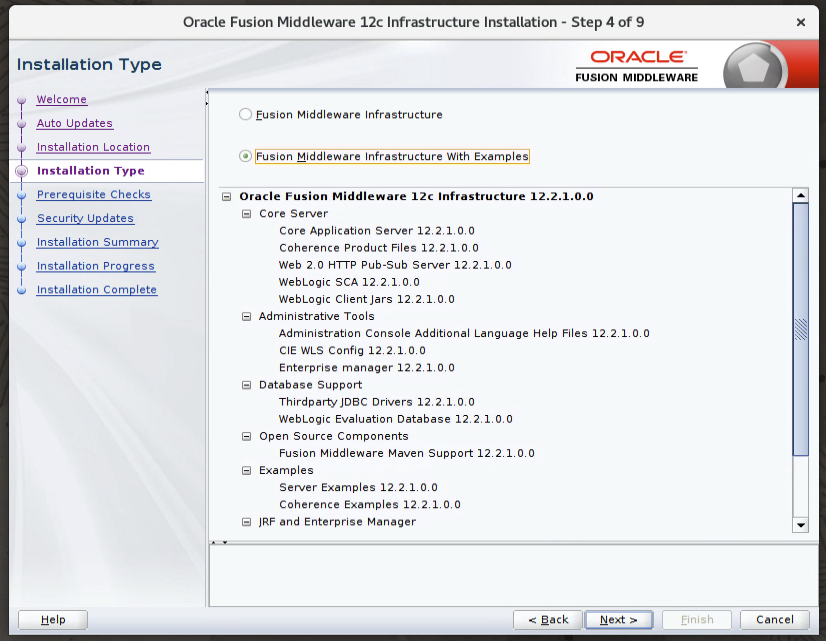Image resolution: width=826 pixels, height=641 pixels.
Task: Select CIE WLS Config 12.2.1.0.0
Action: [352, 351]
